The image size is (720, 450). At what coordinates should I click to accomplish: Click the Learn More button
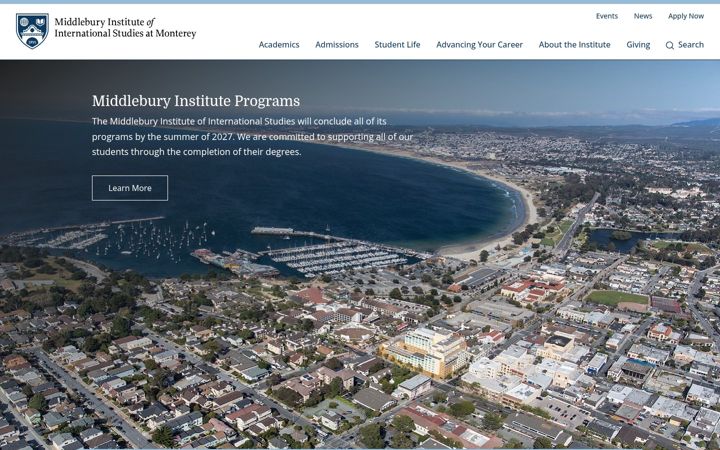[130, 188]
